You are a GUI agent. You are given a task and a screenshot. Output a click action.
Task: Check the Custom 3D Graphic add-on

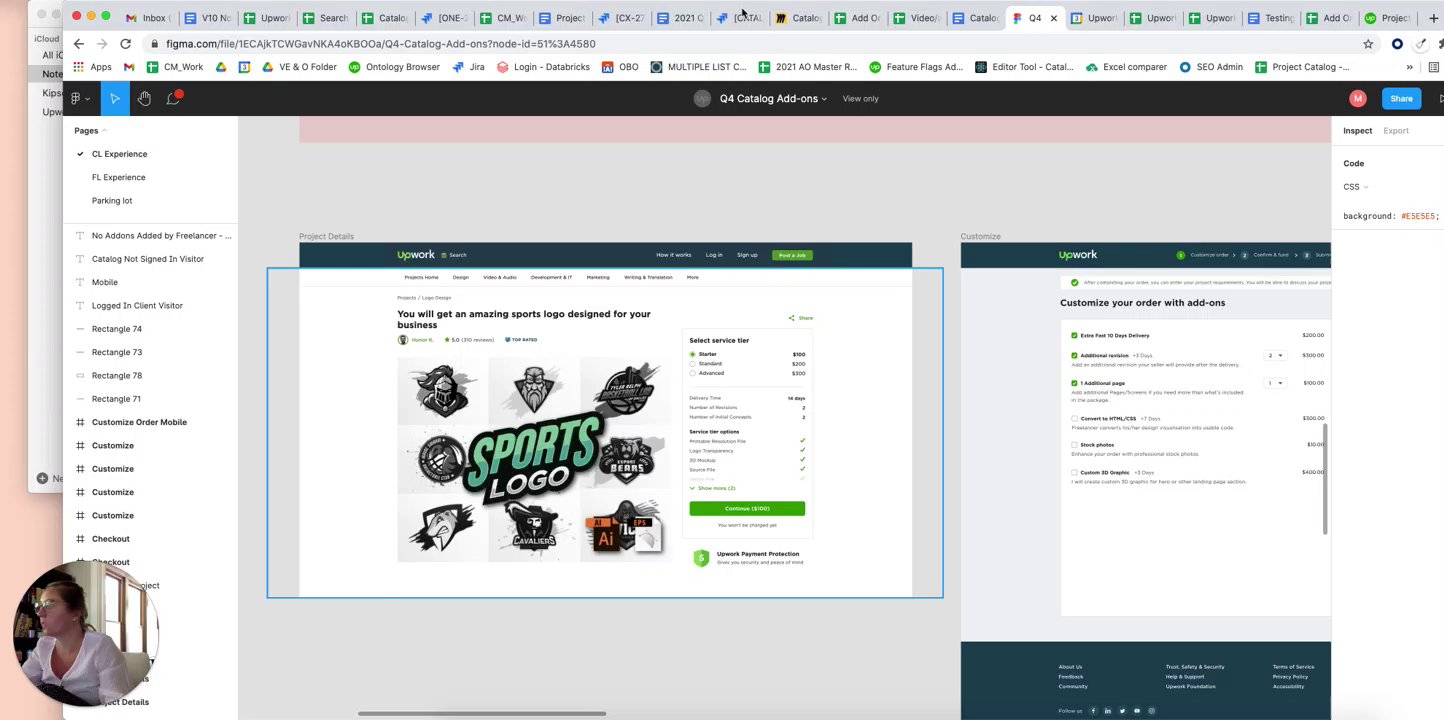point(1074,473)
